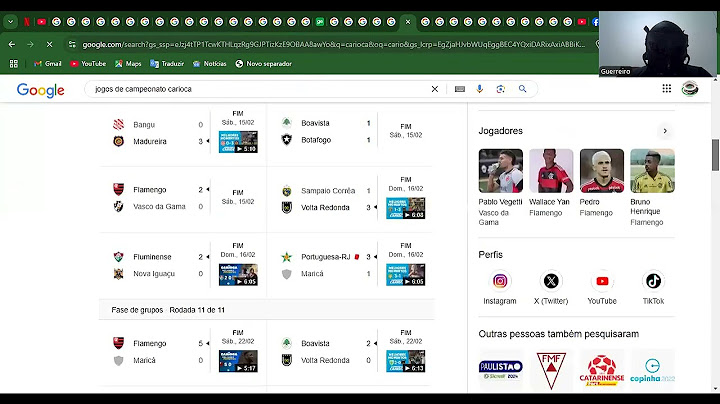This screenshot has width=720, height=404.
Task: Open the Netflix tab
Action: coord(27,22)
